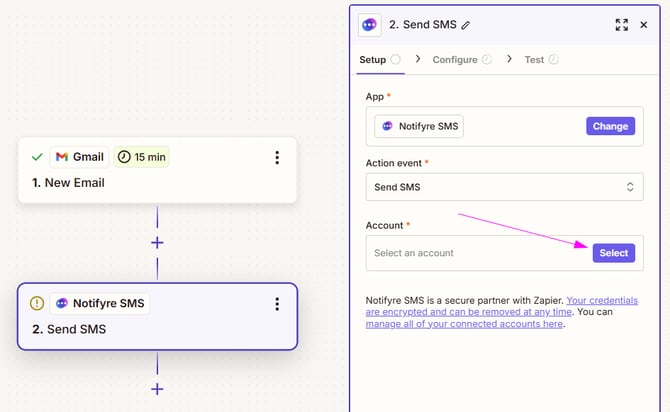The height and width of the screenshot is (412, 670).
Task: Open the Test tab
Action: (x=534, y=60)
